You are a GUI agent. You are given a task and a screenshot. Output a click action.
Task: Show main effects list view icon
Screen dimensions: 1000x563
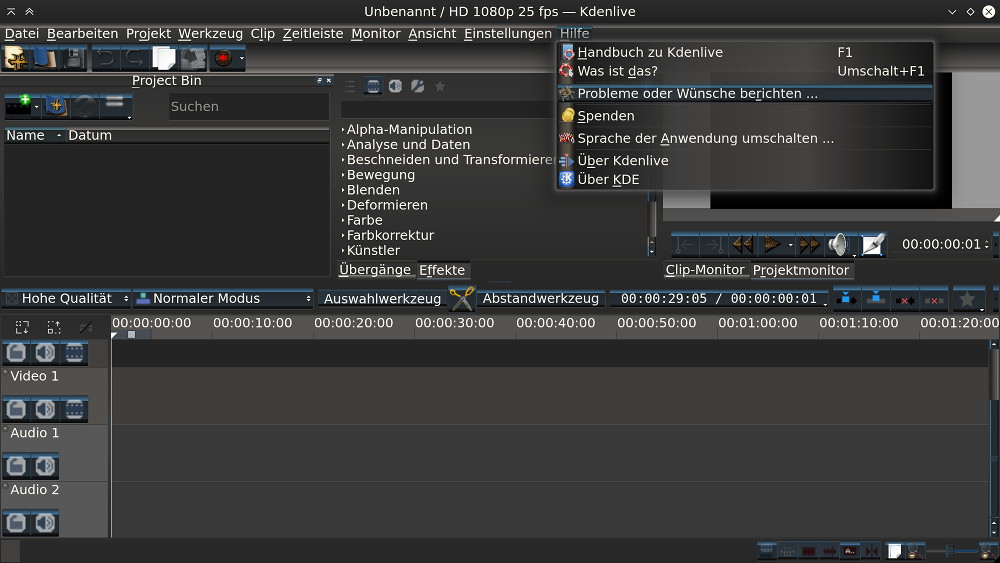[x=350, y=86]
